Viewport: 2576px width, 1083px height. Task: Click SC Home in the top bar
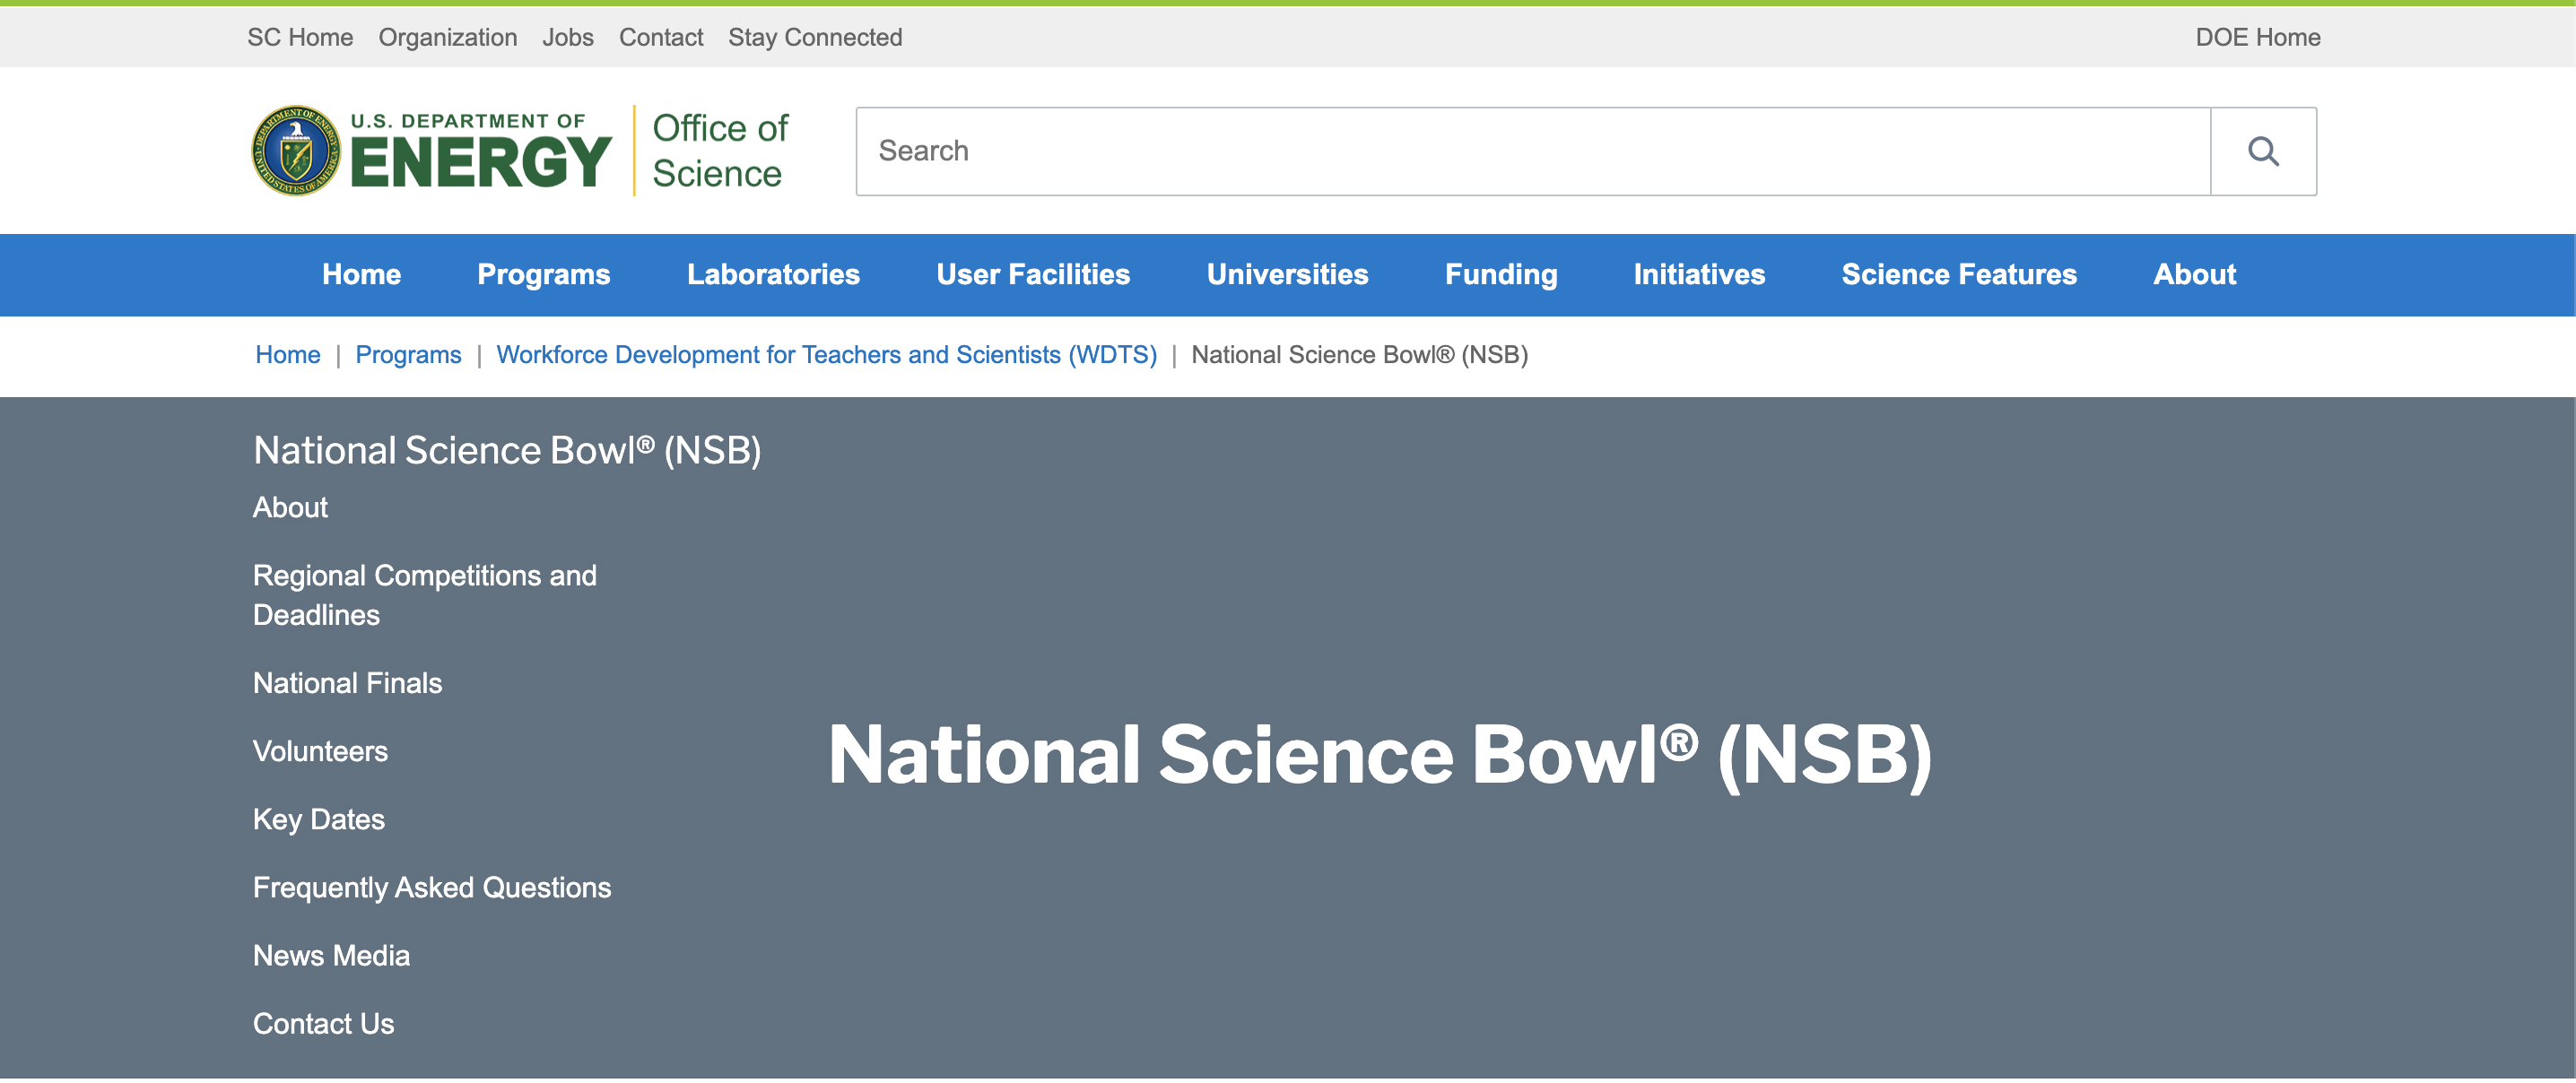(x=300, y=37)
